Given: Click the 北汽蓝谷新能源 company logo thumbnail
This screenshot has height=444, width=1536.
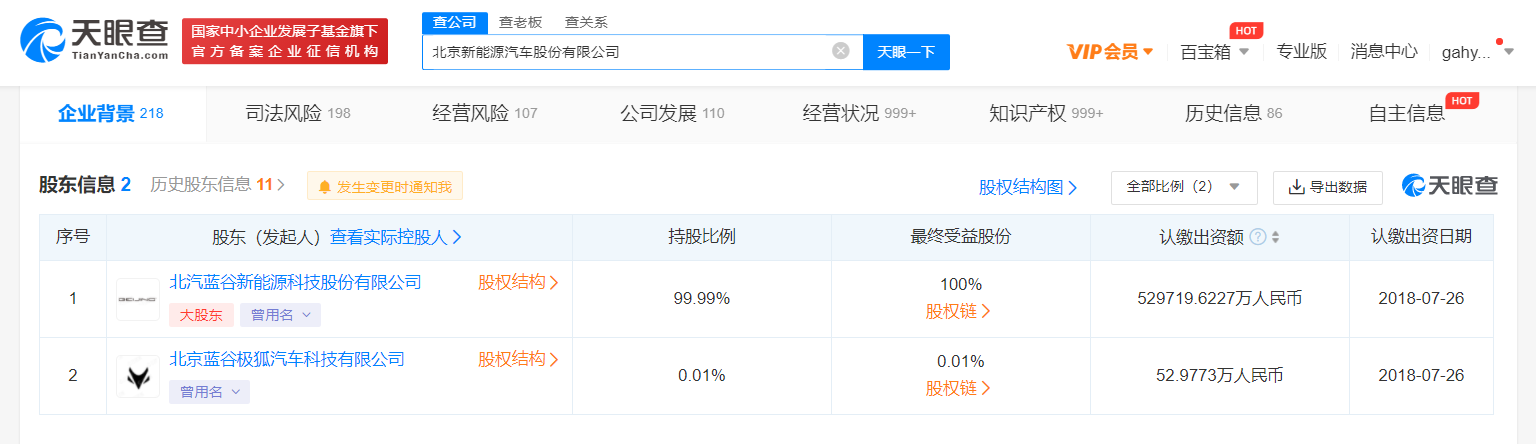Looking at the screenshot, I should (x=138, y=299).
